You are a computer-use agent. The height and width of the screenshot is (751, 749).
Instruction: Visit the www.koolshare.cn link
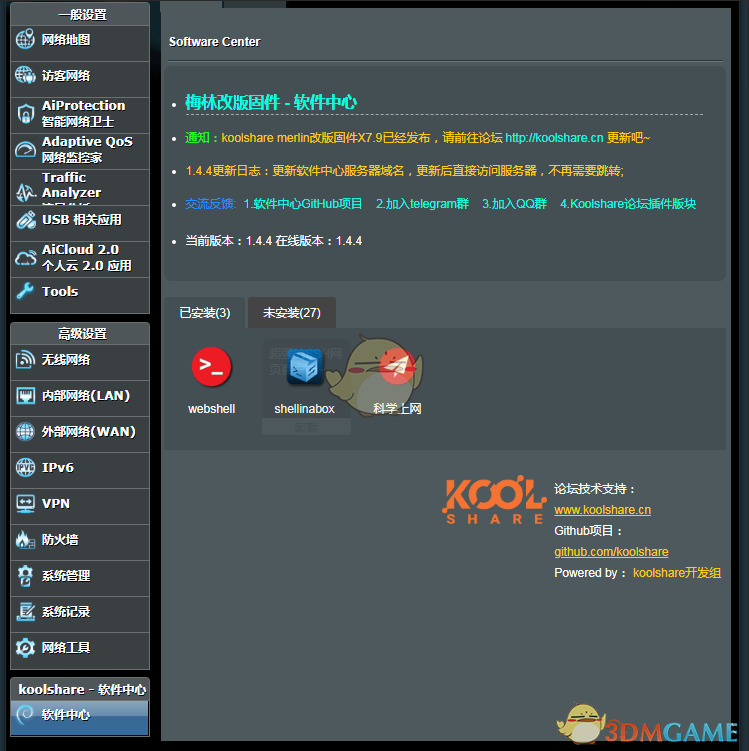[x=602, y=510]
